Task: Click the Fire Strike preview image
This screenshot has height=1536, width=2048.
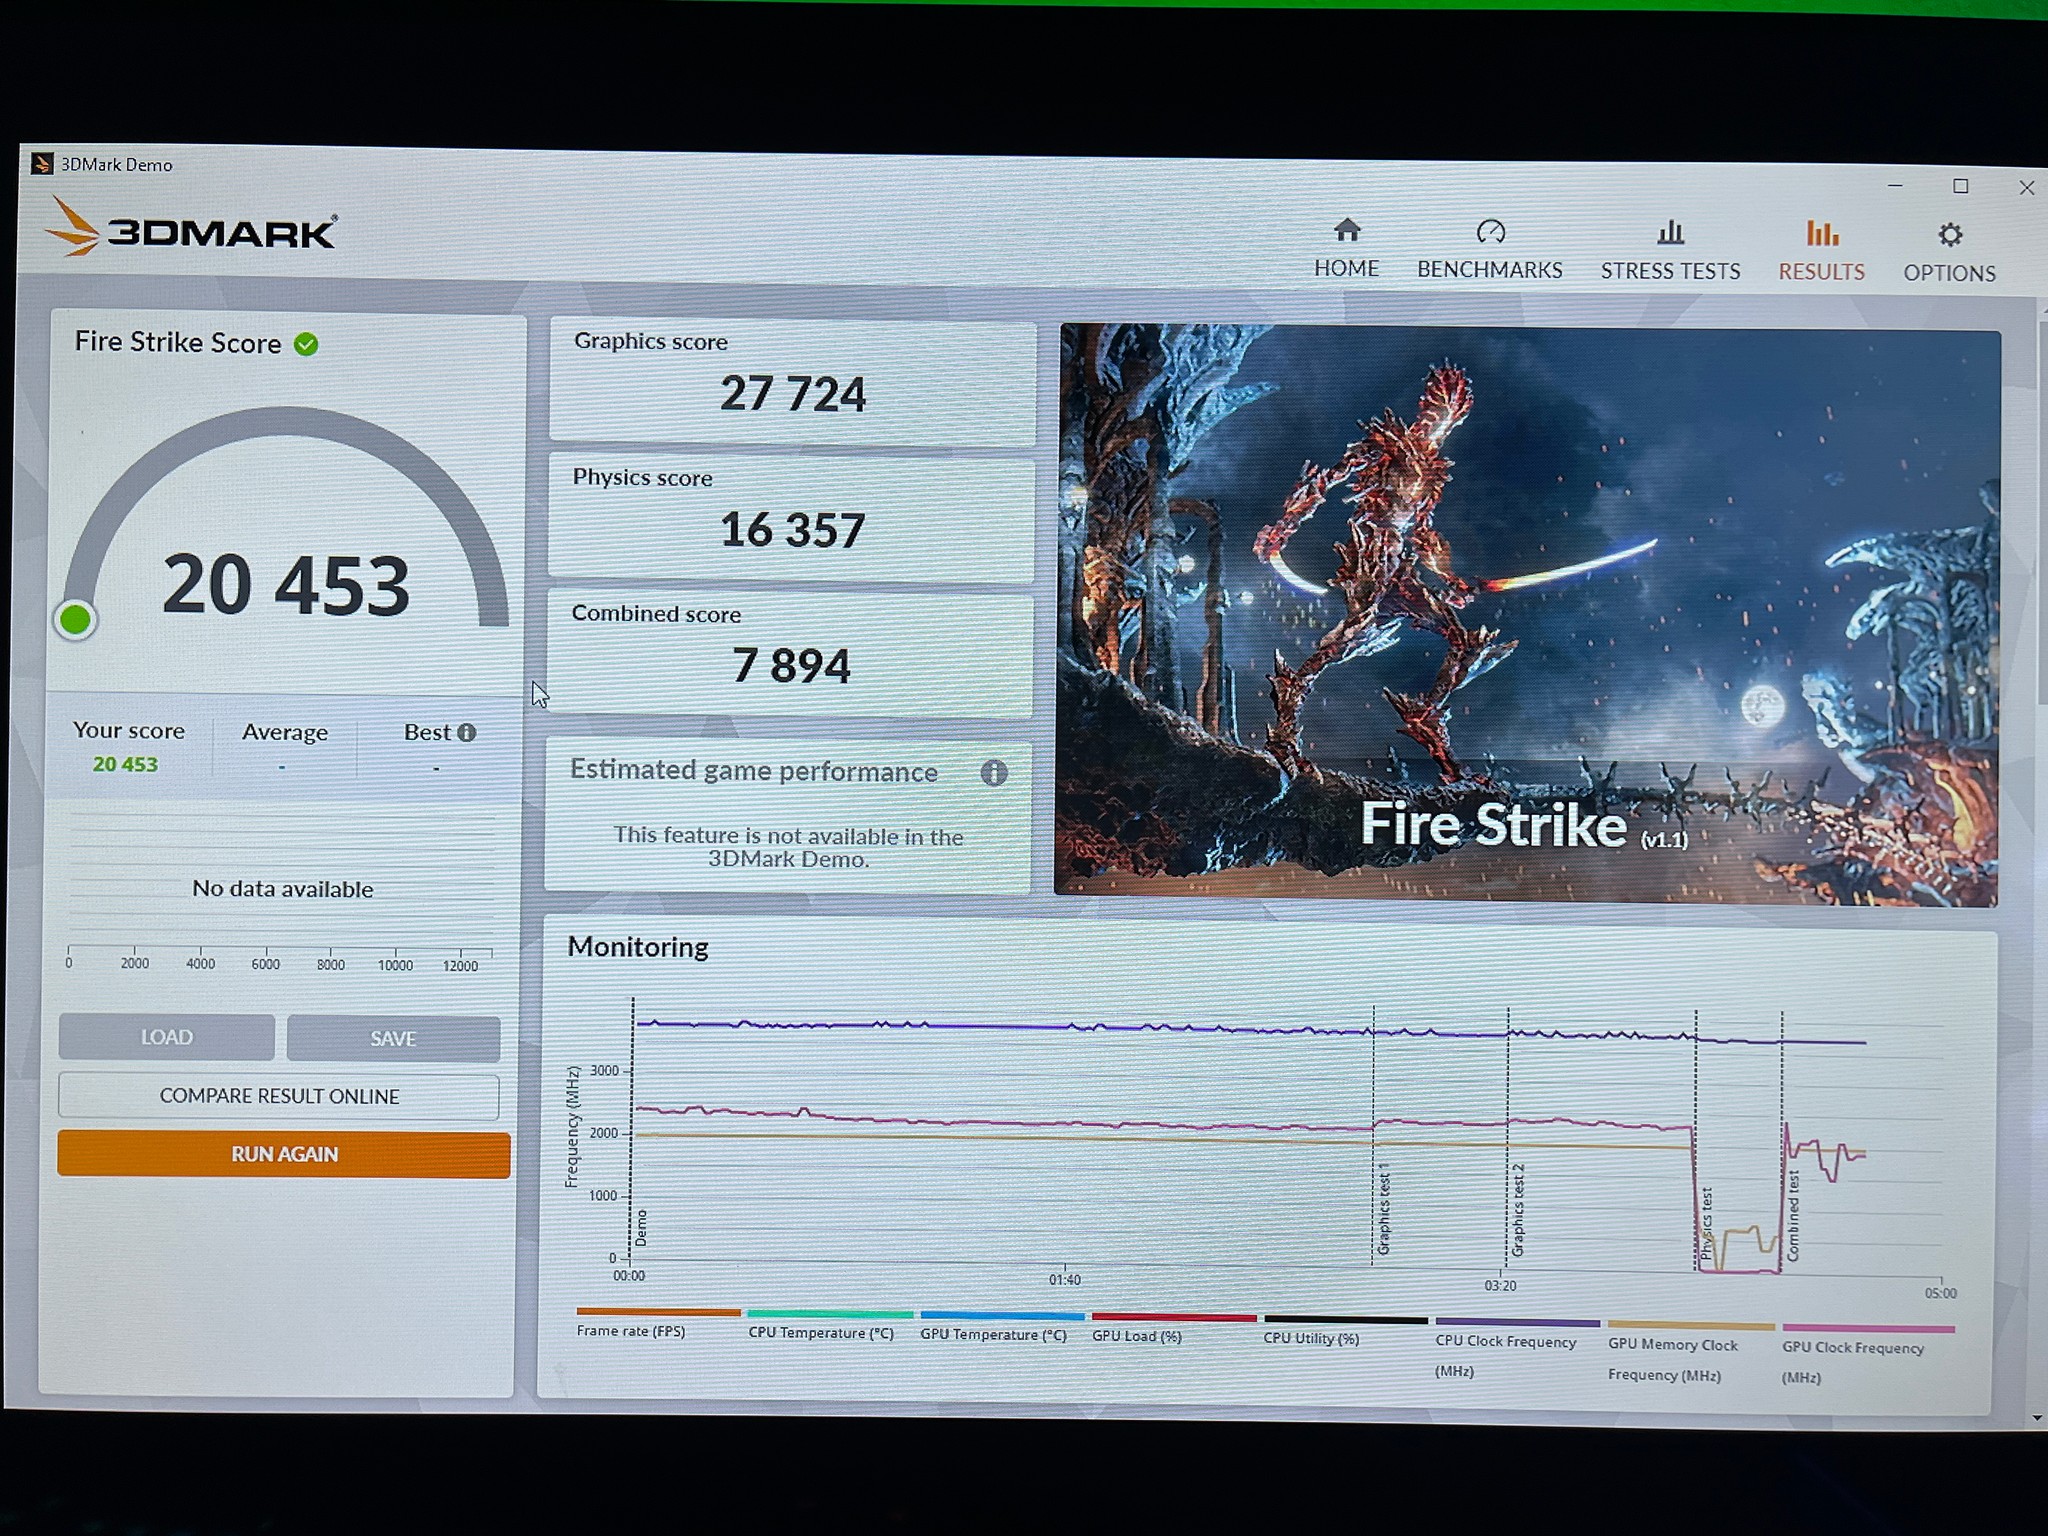Action: click(1527, 614)
